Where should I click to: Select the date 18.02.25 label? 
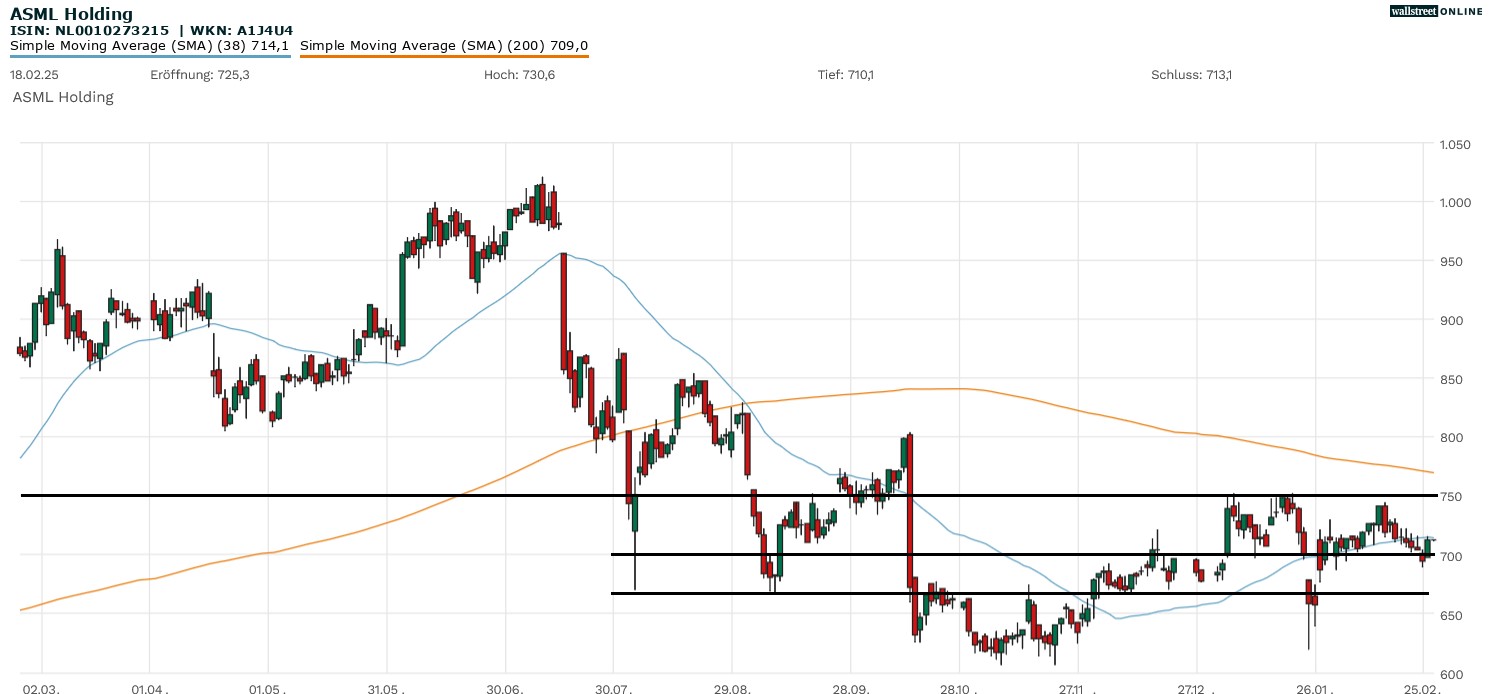33,73
